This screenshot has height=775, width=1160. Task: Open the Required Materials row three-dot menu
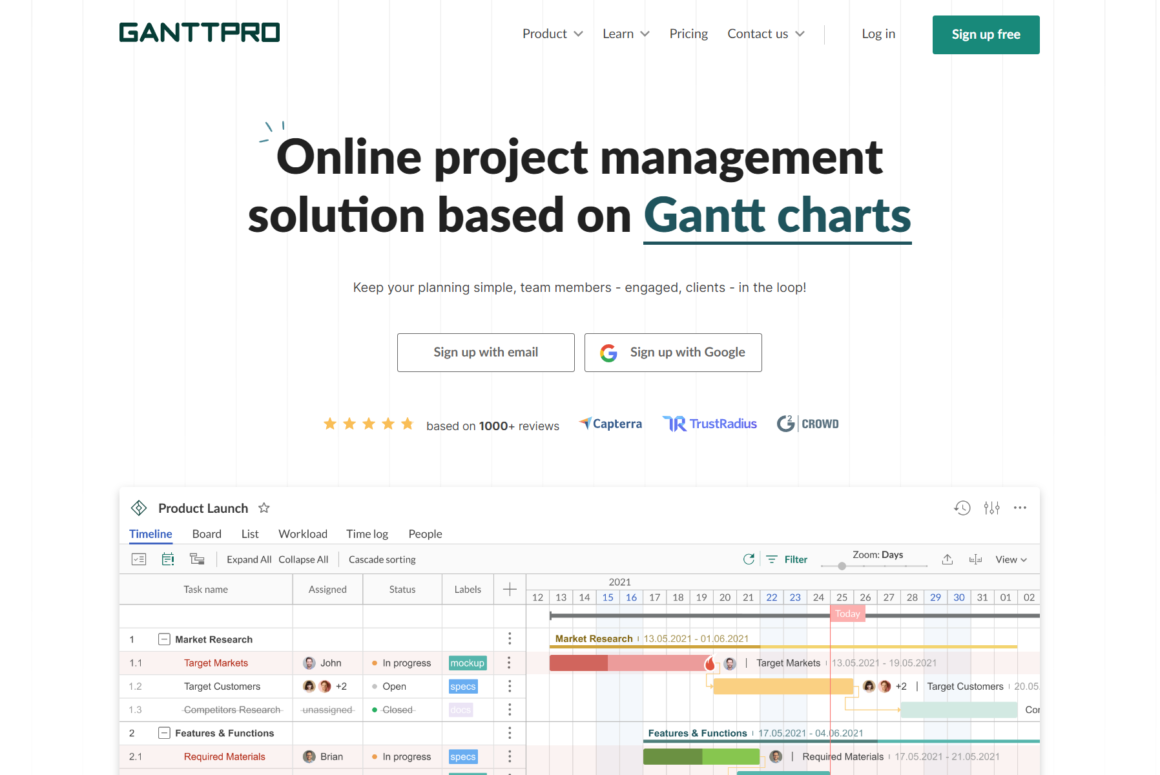click(x=510, y=757)
